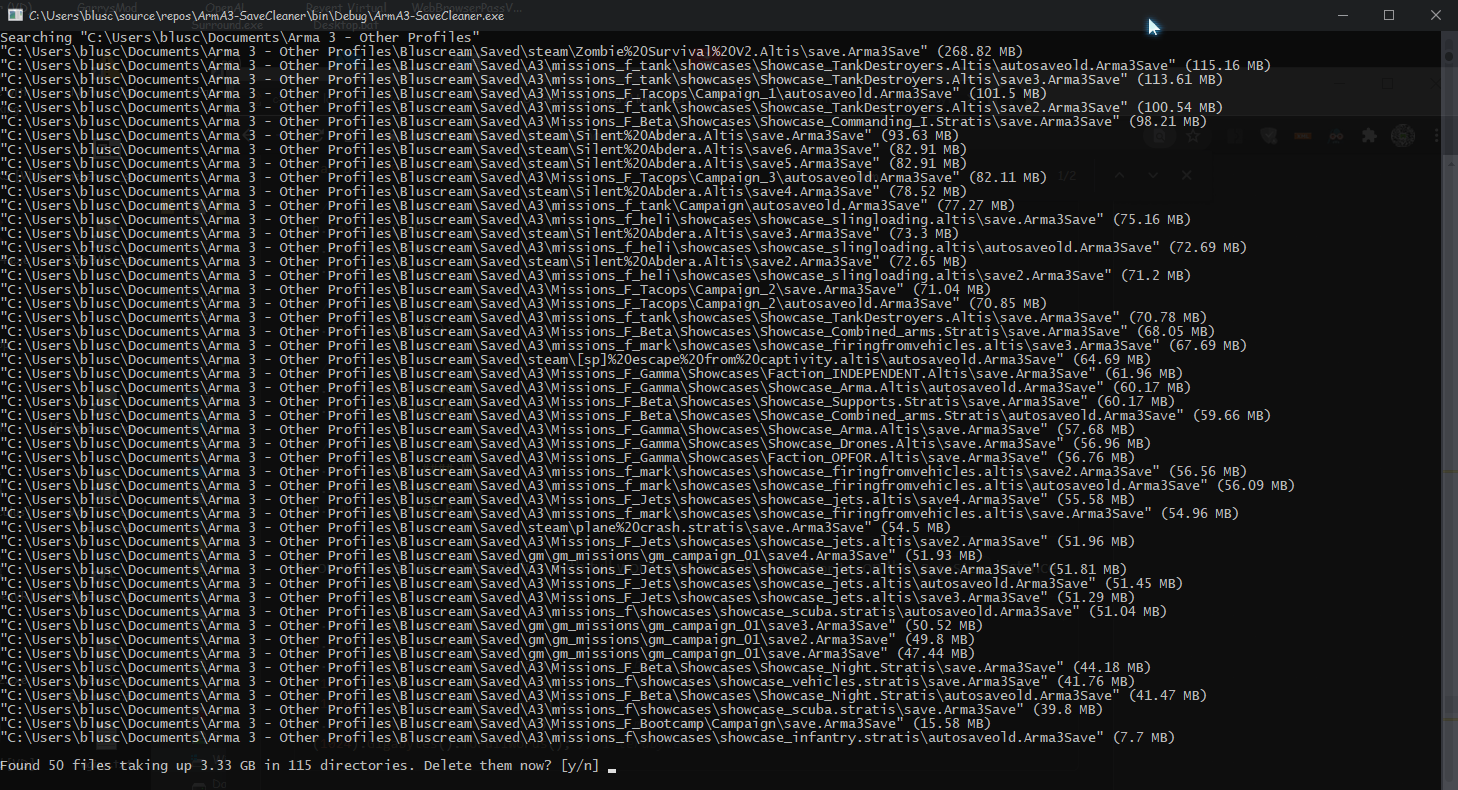Click the Showcase_Supports.Stratis save line
Viewport: 1458px width, 790px height.
(587, 401)
